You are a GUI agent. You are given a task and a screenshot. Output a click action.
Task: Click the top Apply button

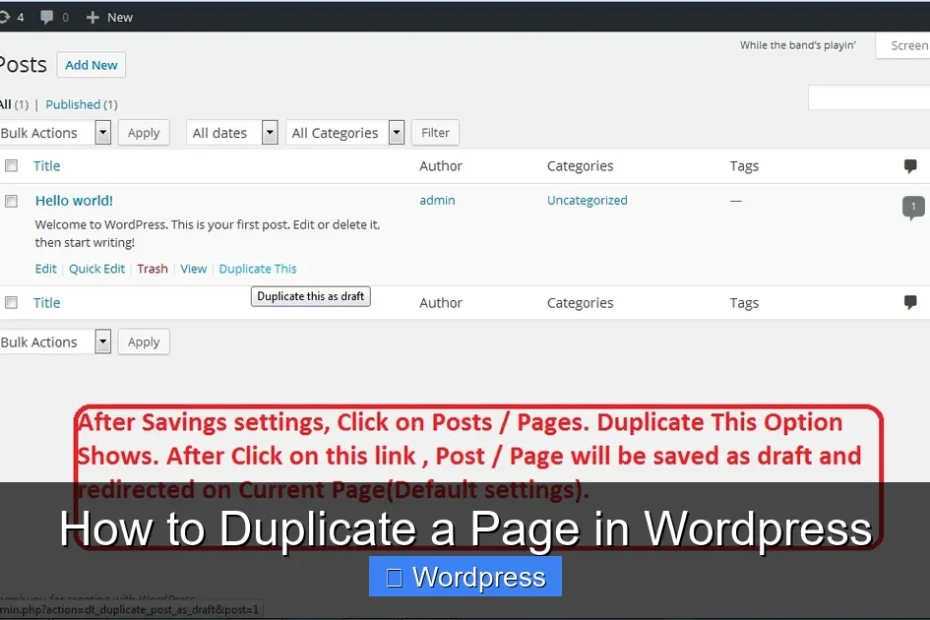coord(144,133)
